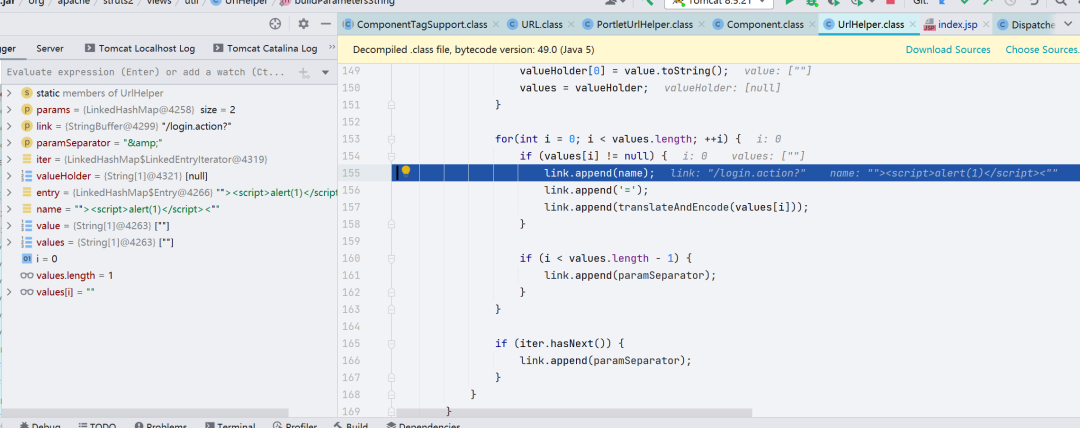Close the index.jsp editor tab
Image resolution: width=1080 pixels, height=428 pixels.
click(985, 24)
